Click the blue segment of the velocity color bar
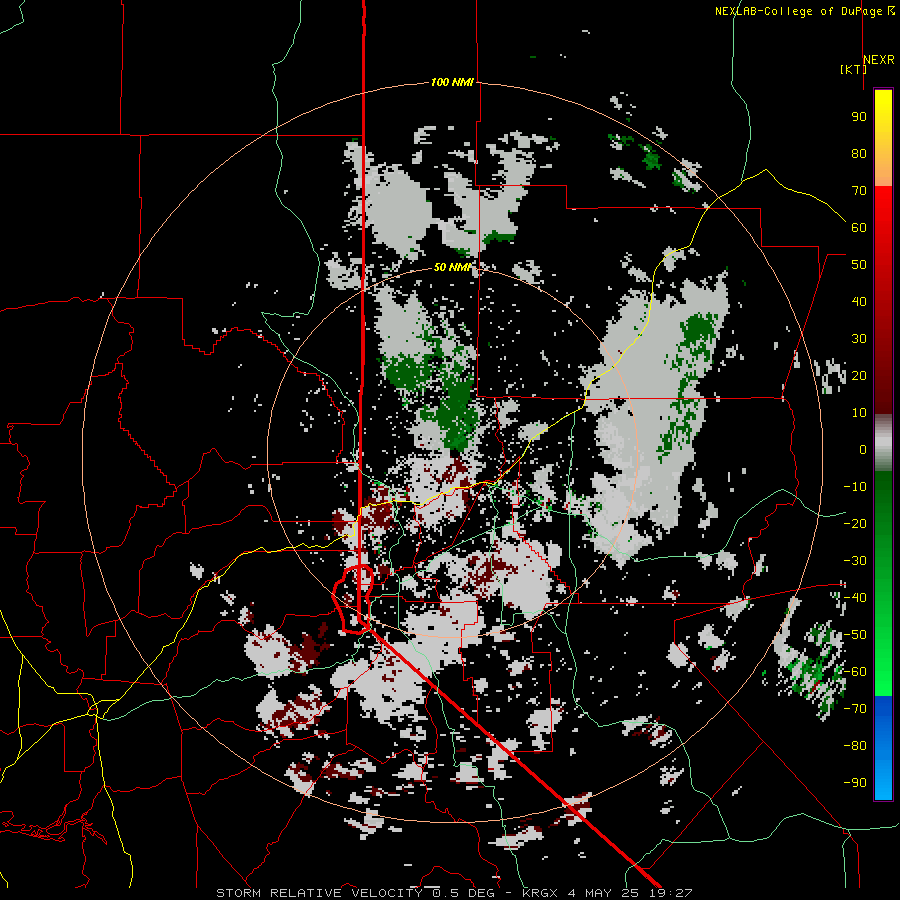Image resolution: width=900 pixels, height=900 pixels. pyautogui.click(x=883, y=747)
